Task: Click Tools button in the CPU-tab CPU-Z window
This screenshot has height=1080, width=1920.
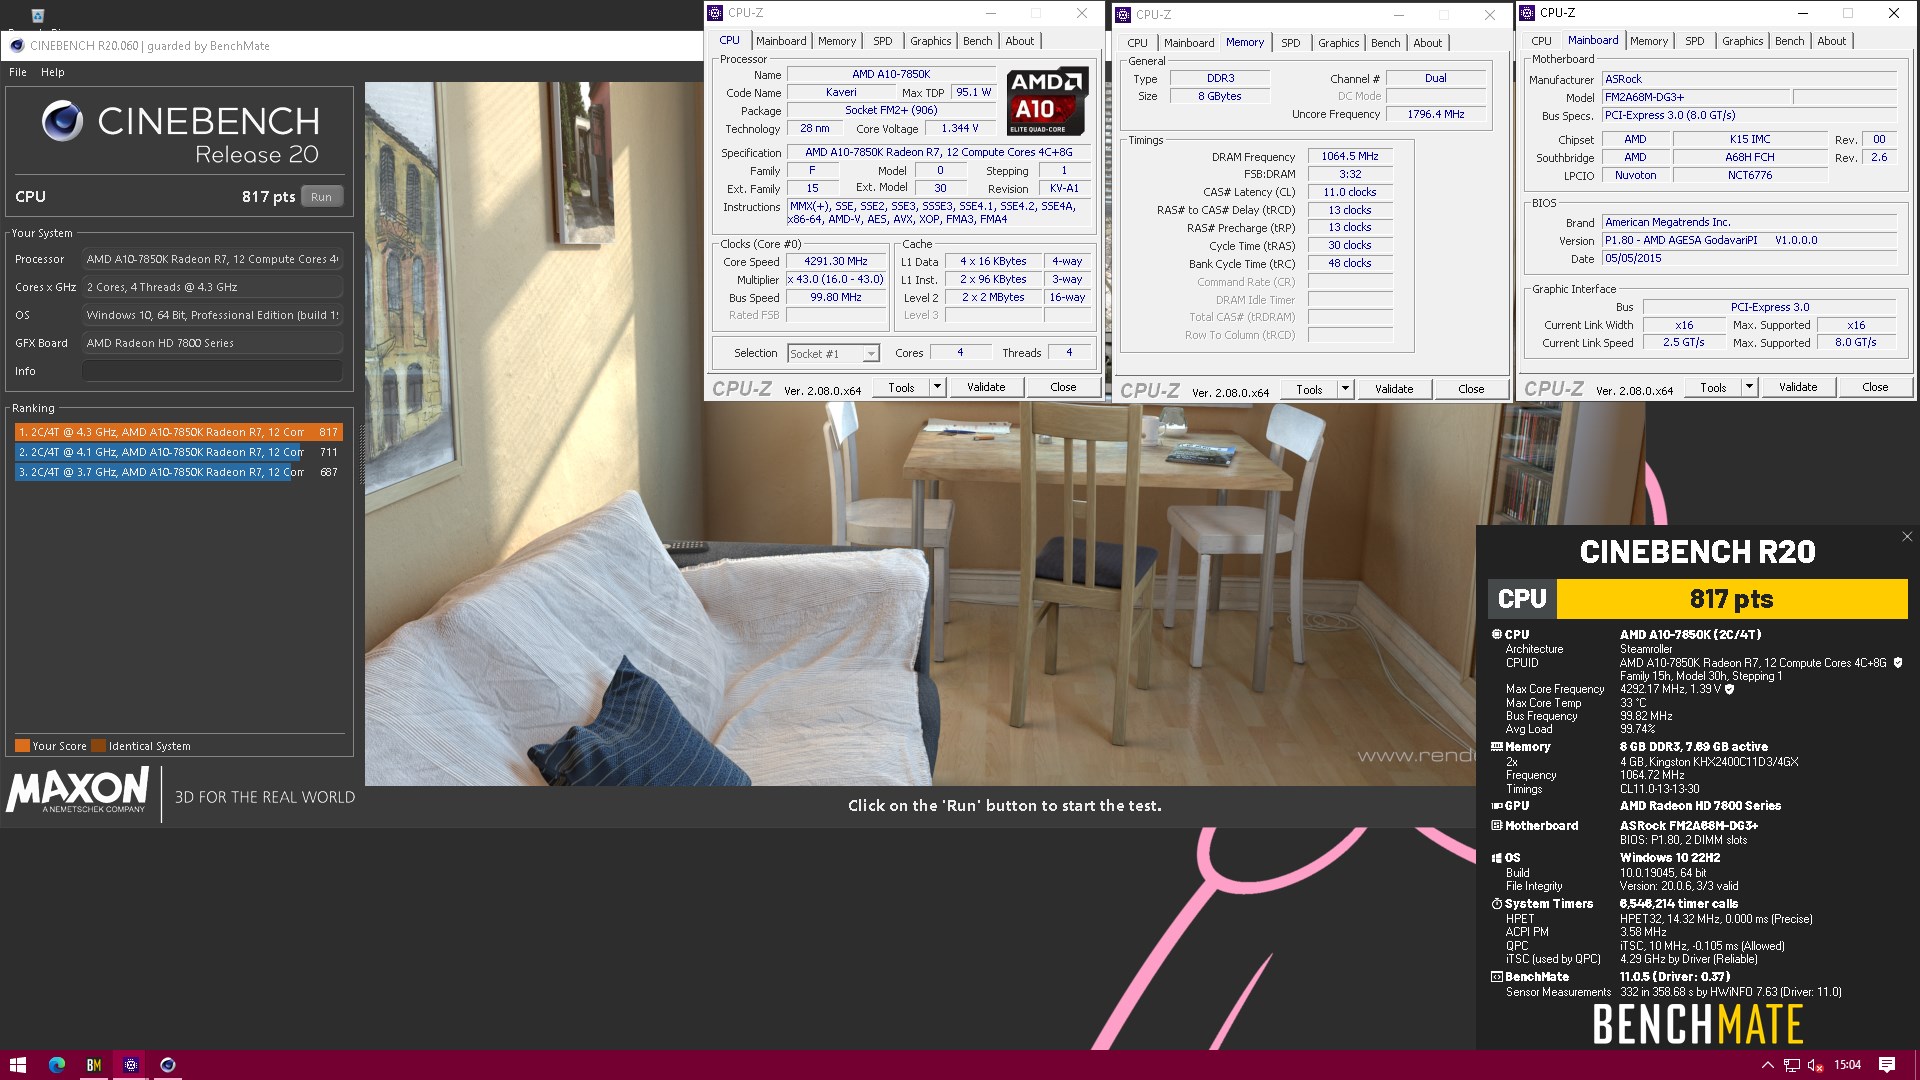Action: 901,387
